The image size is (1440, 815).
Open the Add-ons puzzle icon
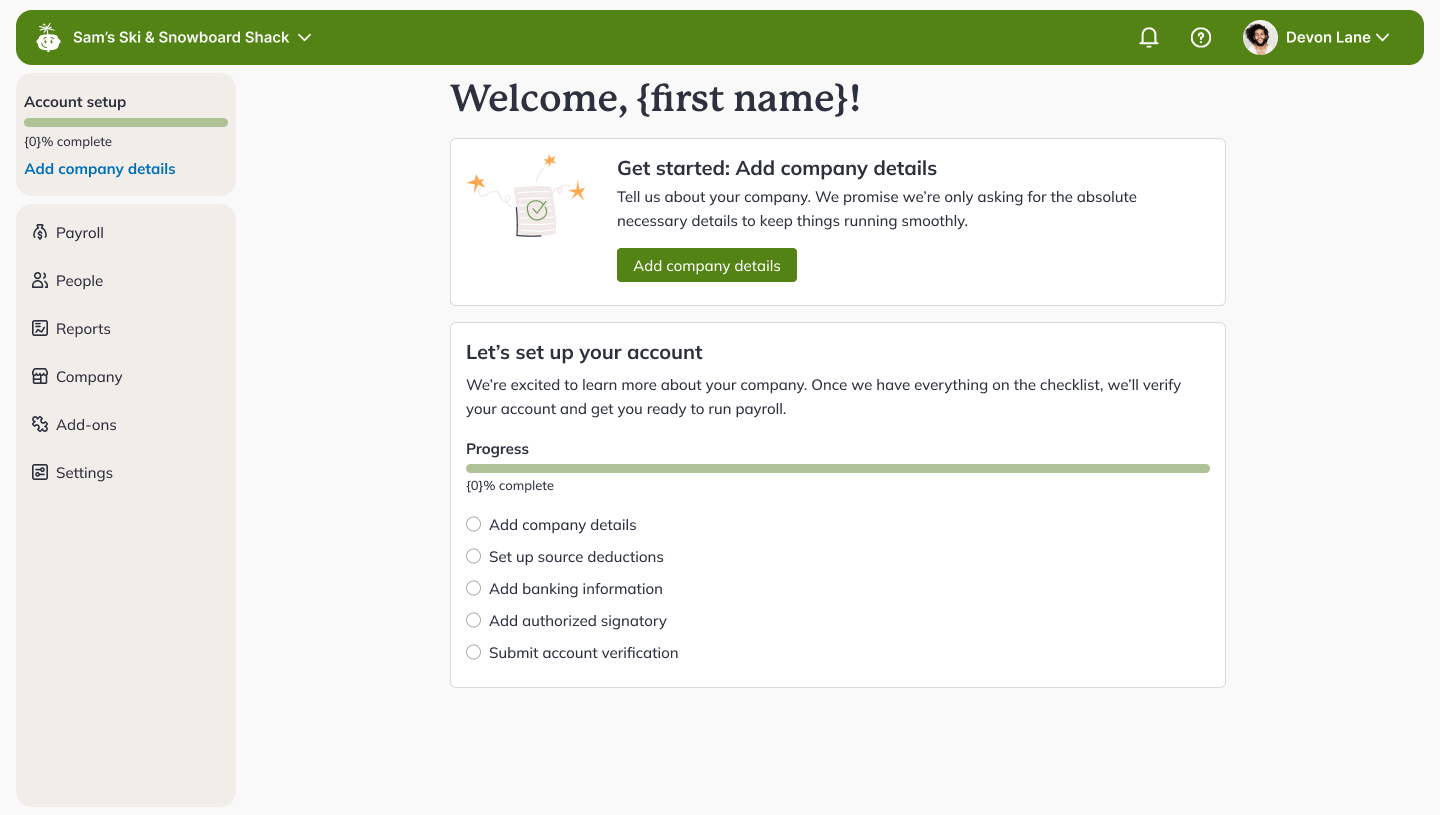click(39, 424)
